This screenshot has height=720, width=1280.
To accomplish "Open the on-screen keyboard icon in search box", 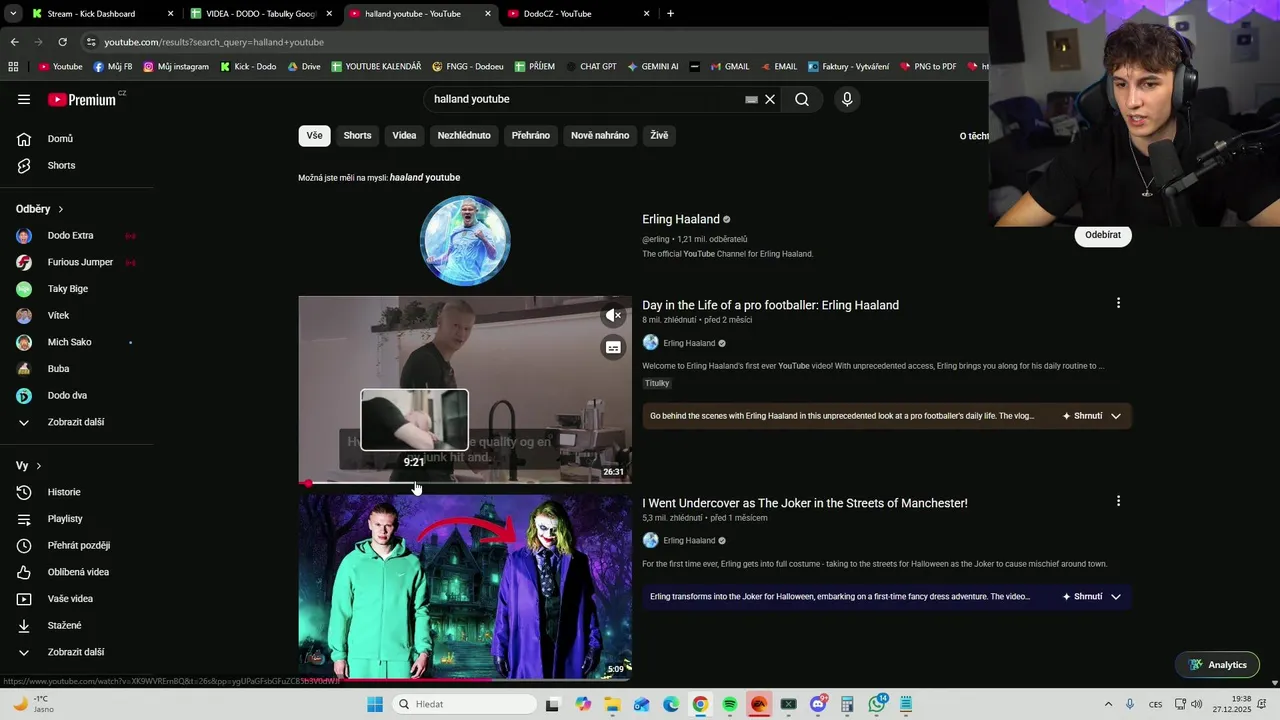I will 751,100.
